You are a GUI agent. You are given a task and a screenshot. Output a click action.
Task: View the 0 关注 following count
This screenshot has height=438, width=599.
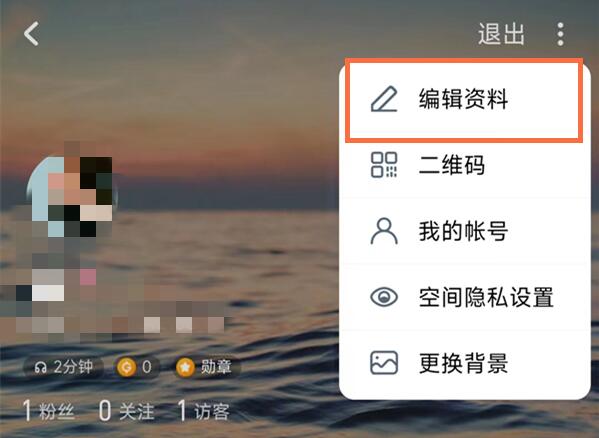[x=127, y=411]
